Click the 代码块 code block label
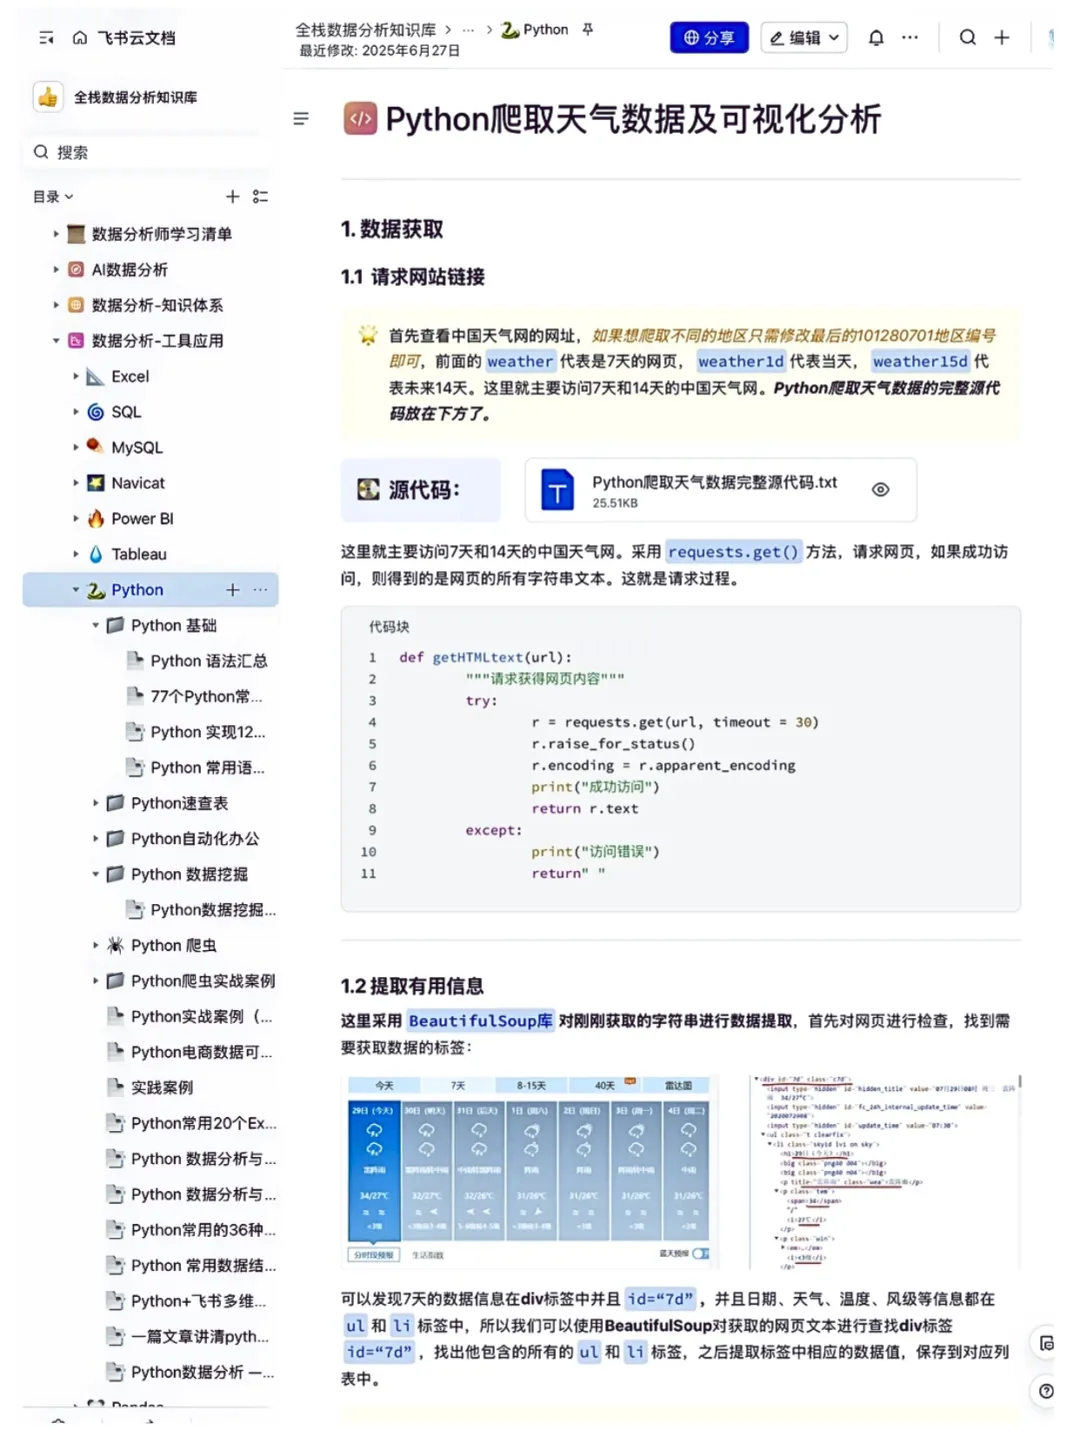Viewport: 1080px width, 1443px height. 389,627
